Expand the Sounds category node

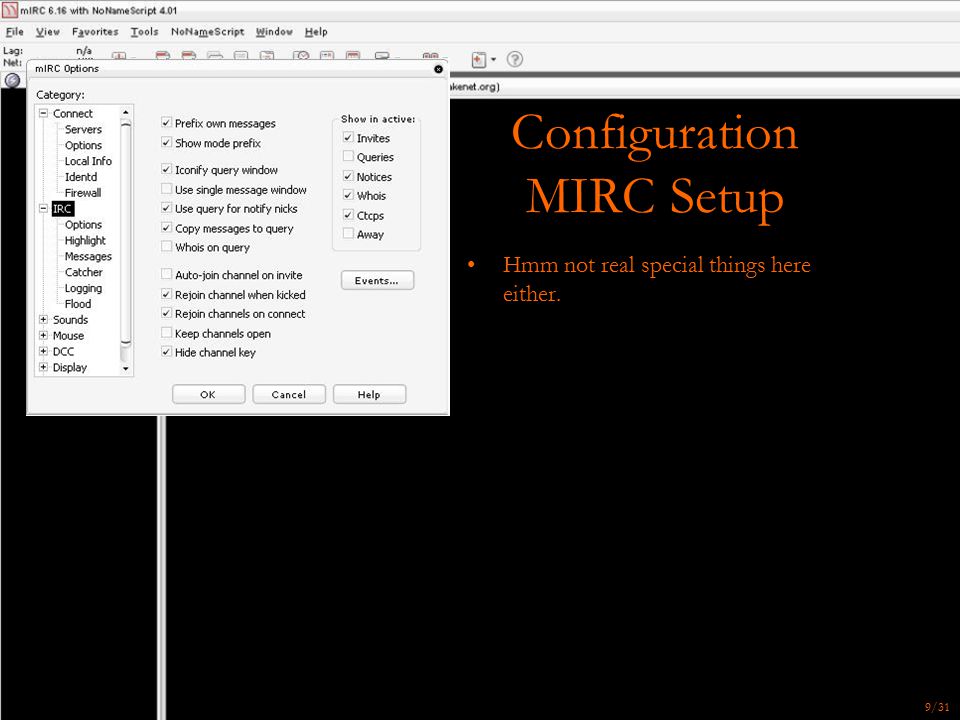43,320
